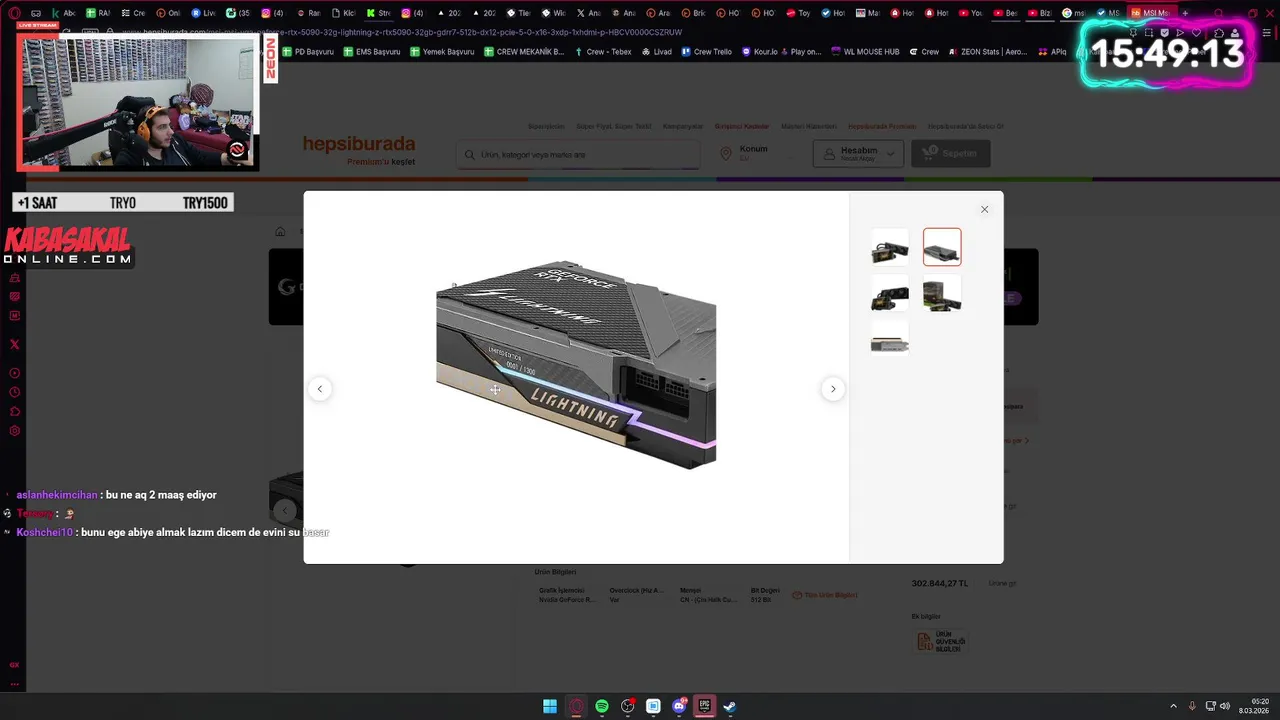Switch to the 'Toy' browser tab
This screenshot has width=1280, height=720.
coord(798,13)
